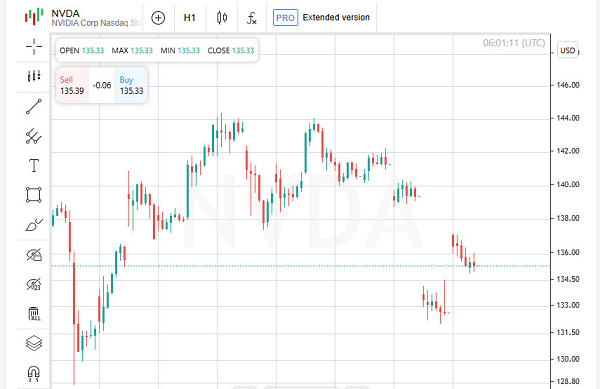Open the fx indicators menu

(251, 18)
